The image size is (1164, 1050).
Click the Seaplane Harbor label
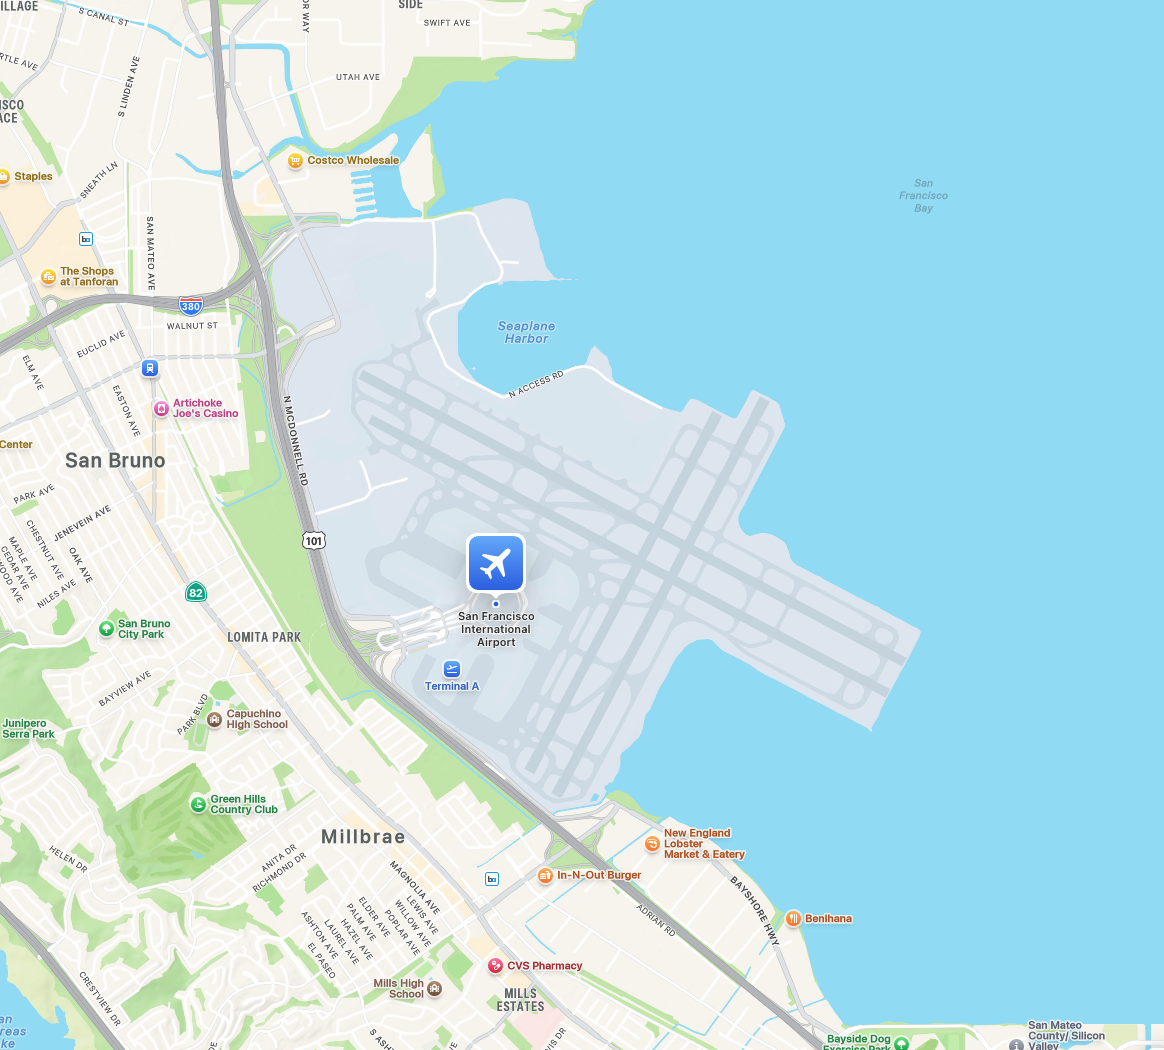526,332
